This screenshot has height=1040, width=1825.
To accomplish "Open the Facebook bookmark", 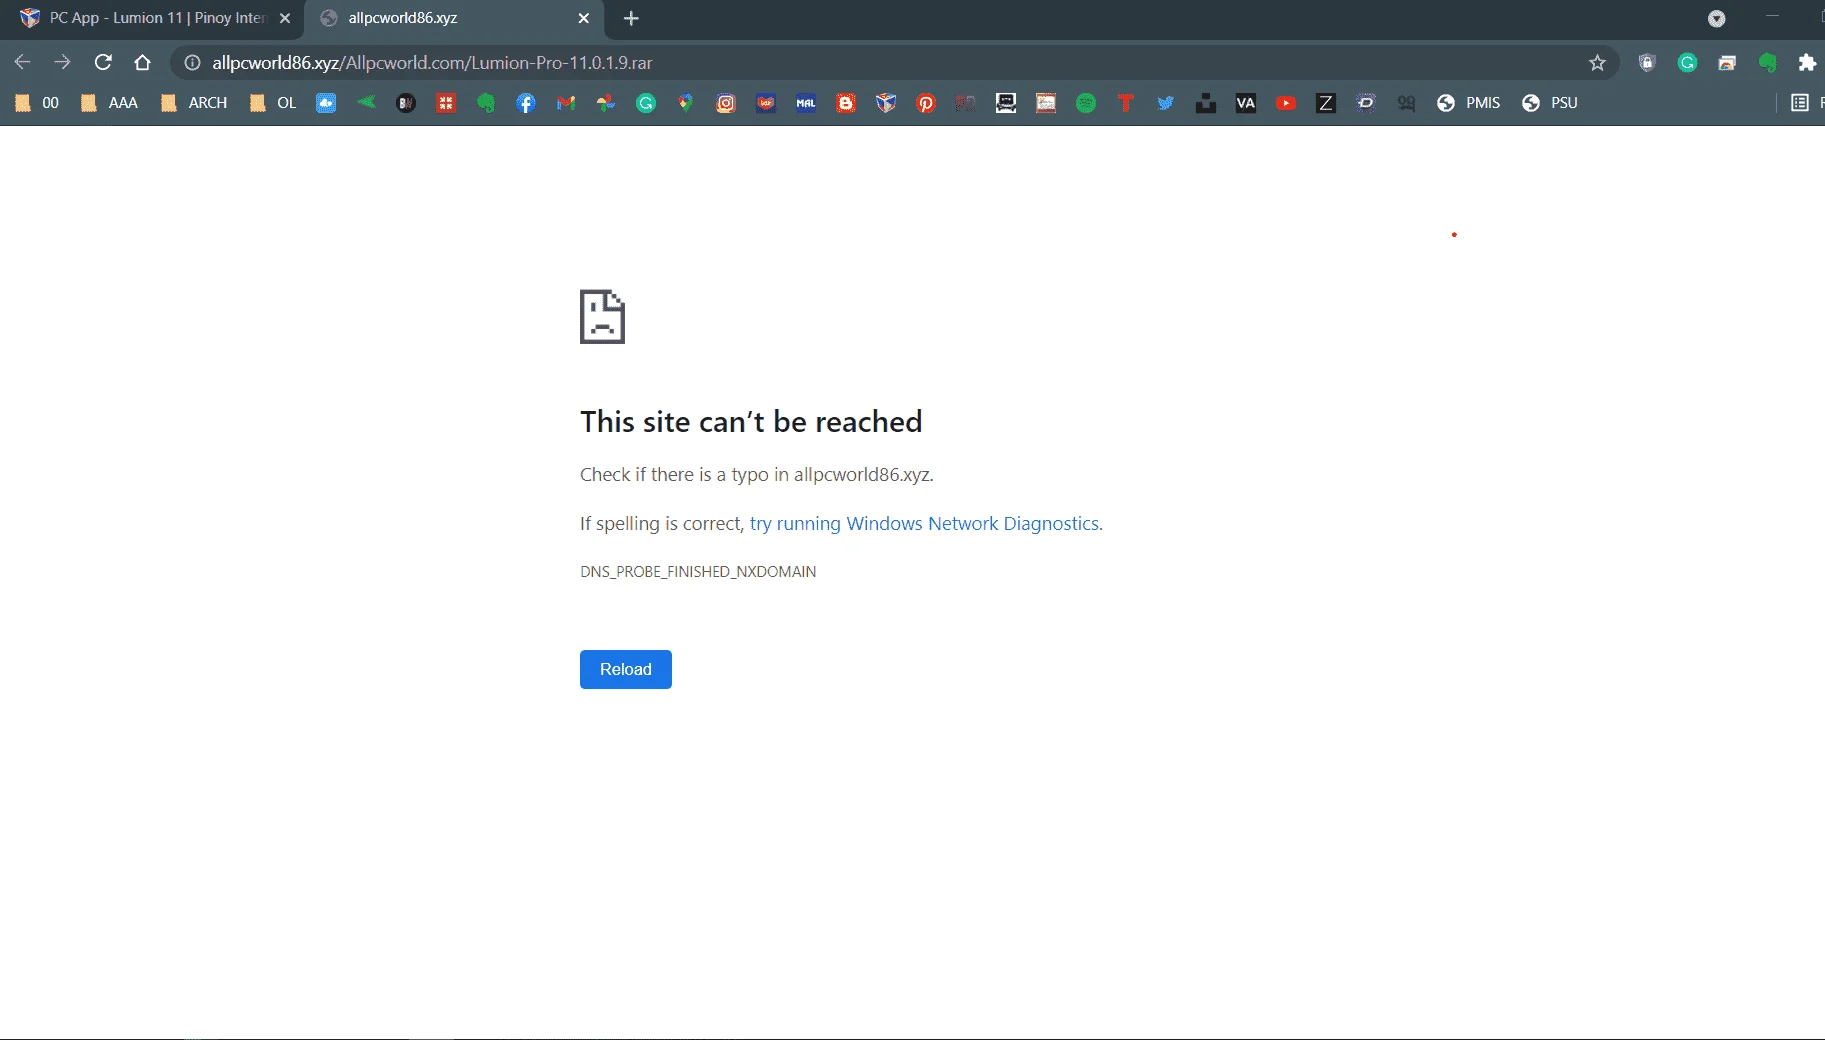I will click(526, 103).
